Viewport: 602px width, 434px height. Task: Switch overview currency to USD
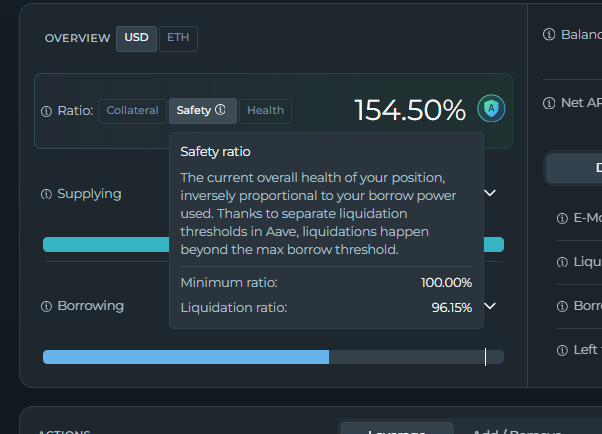click(x=136, y=38)
